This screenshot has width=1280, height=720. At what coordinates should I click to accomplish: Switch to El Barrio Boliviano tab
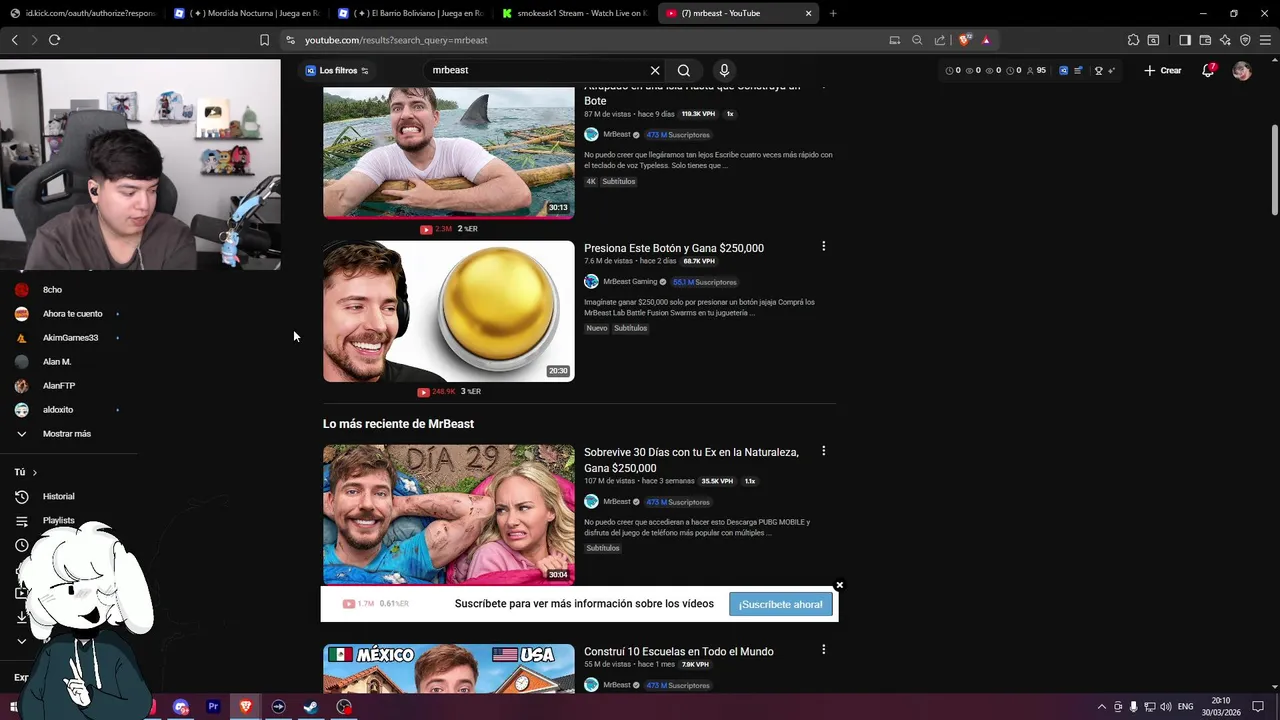[x=410, y=13]
